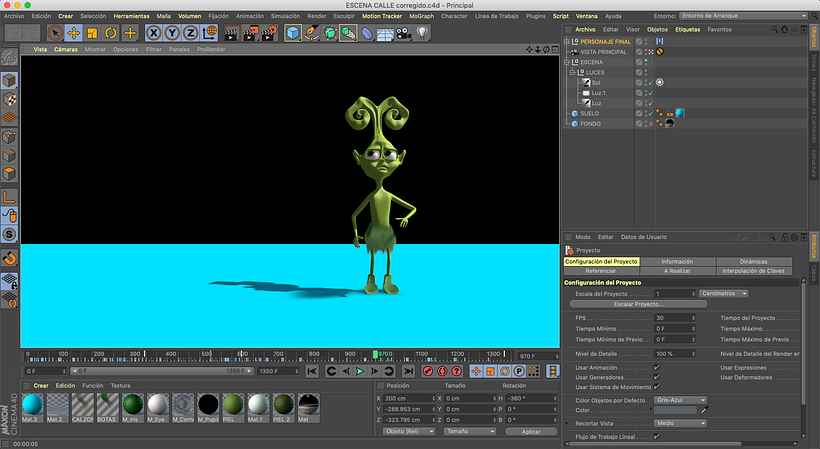820x449 pixels.
Task: Toggle snapping magnet icon
Action: pos(9,258)
